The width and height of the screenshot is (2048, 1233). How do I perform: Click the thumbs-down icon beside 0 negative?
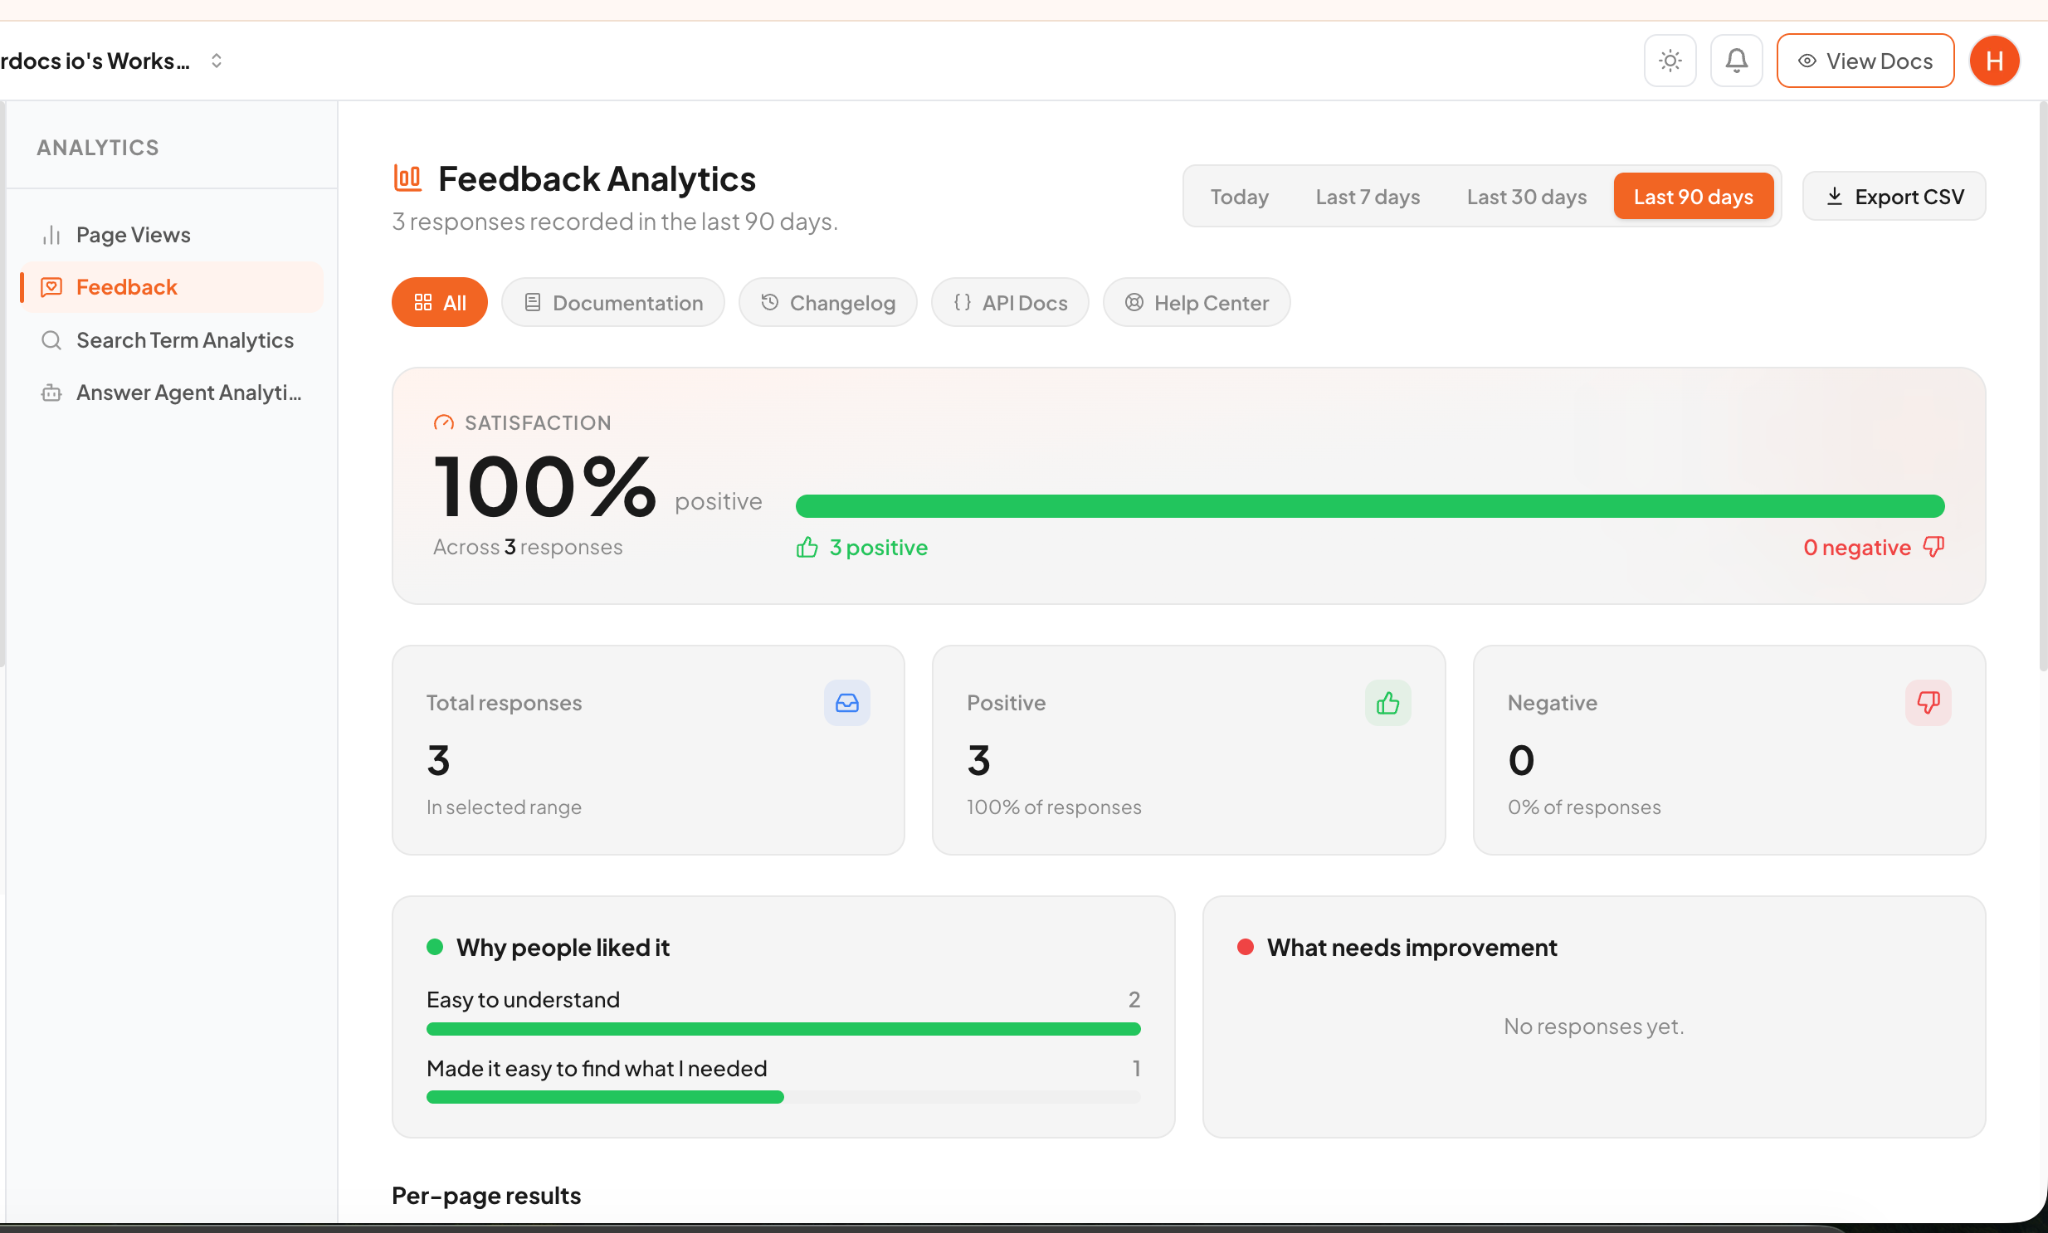pos(1934,547)
